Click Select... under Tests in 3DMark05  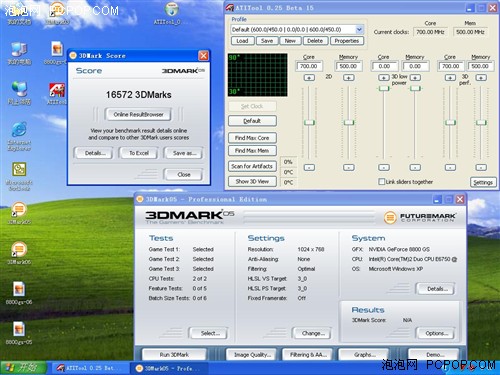209,333
